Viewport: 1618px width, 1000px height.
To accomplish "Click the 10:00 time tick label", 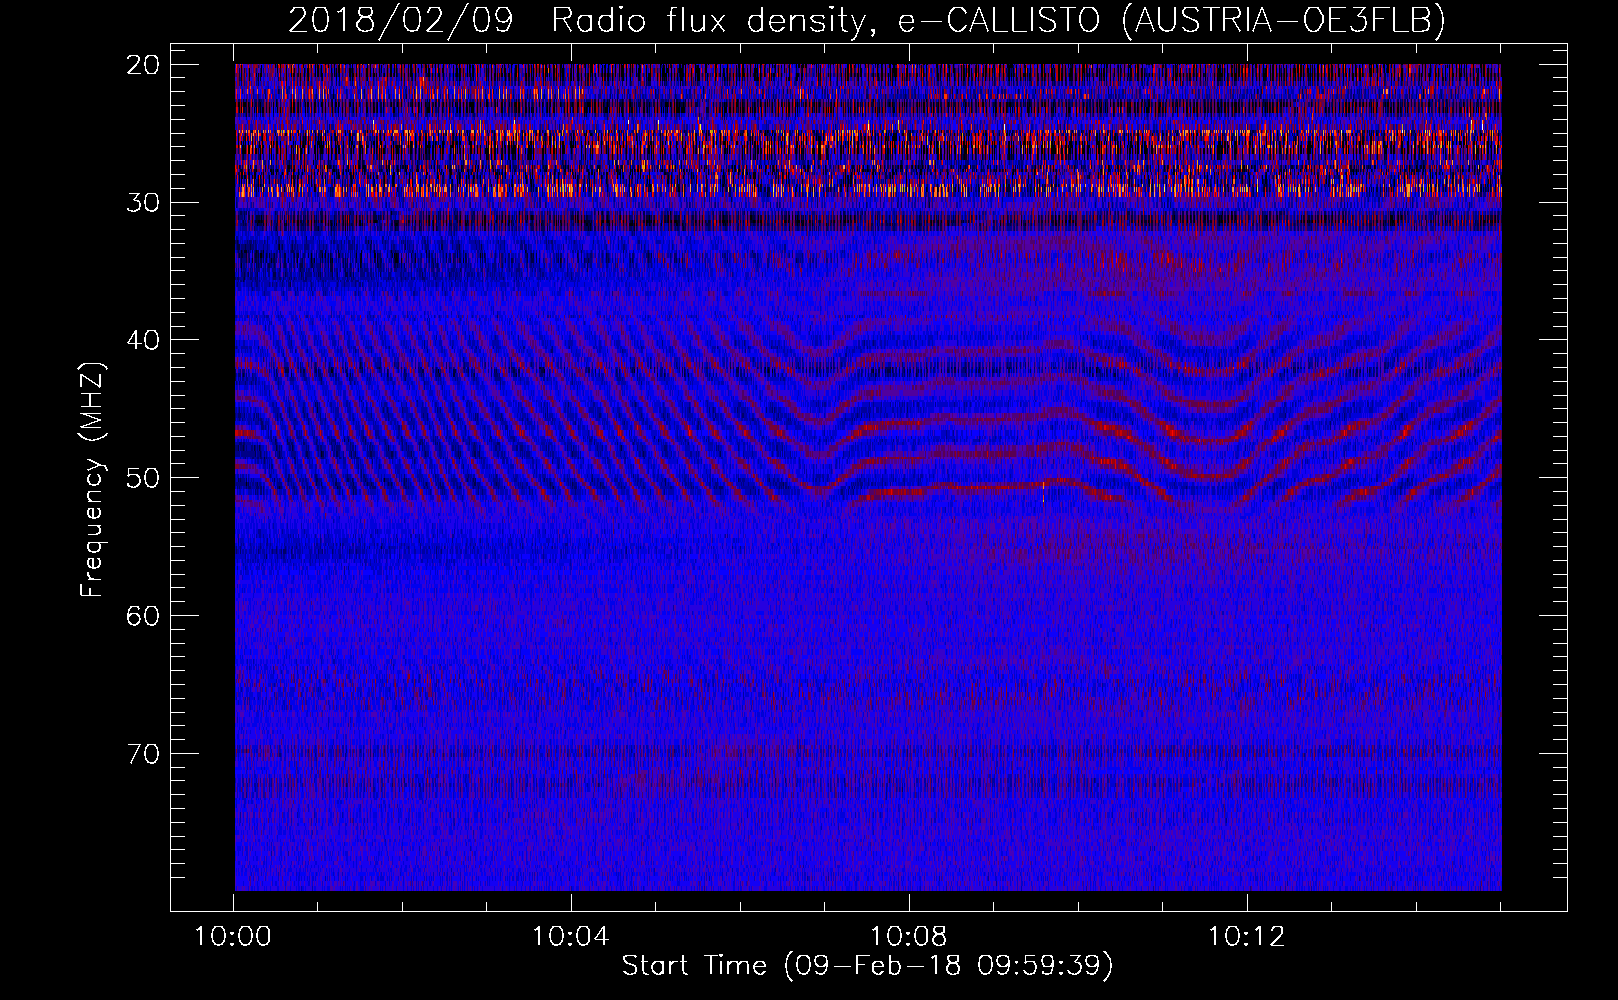I will tap(233, 937).
